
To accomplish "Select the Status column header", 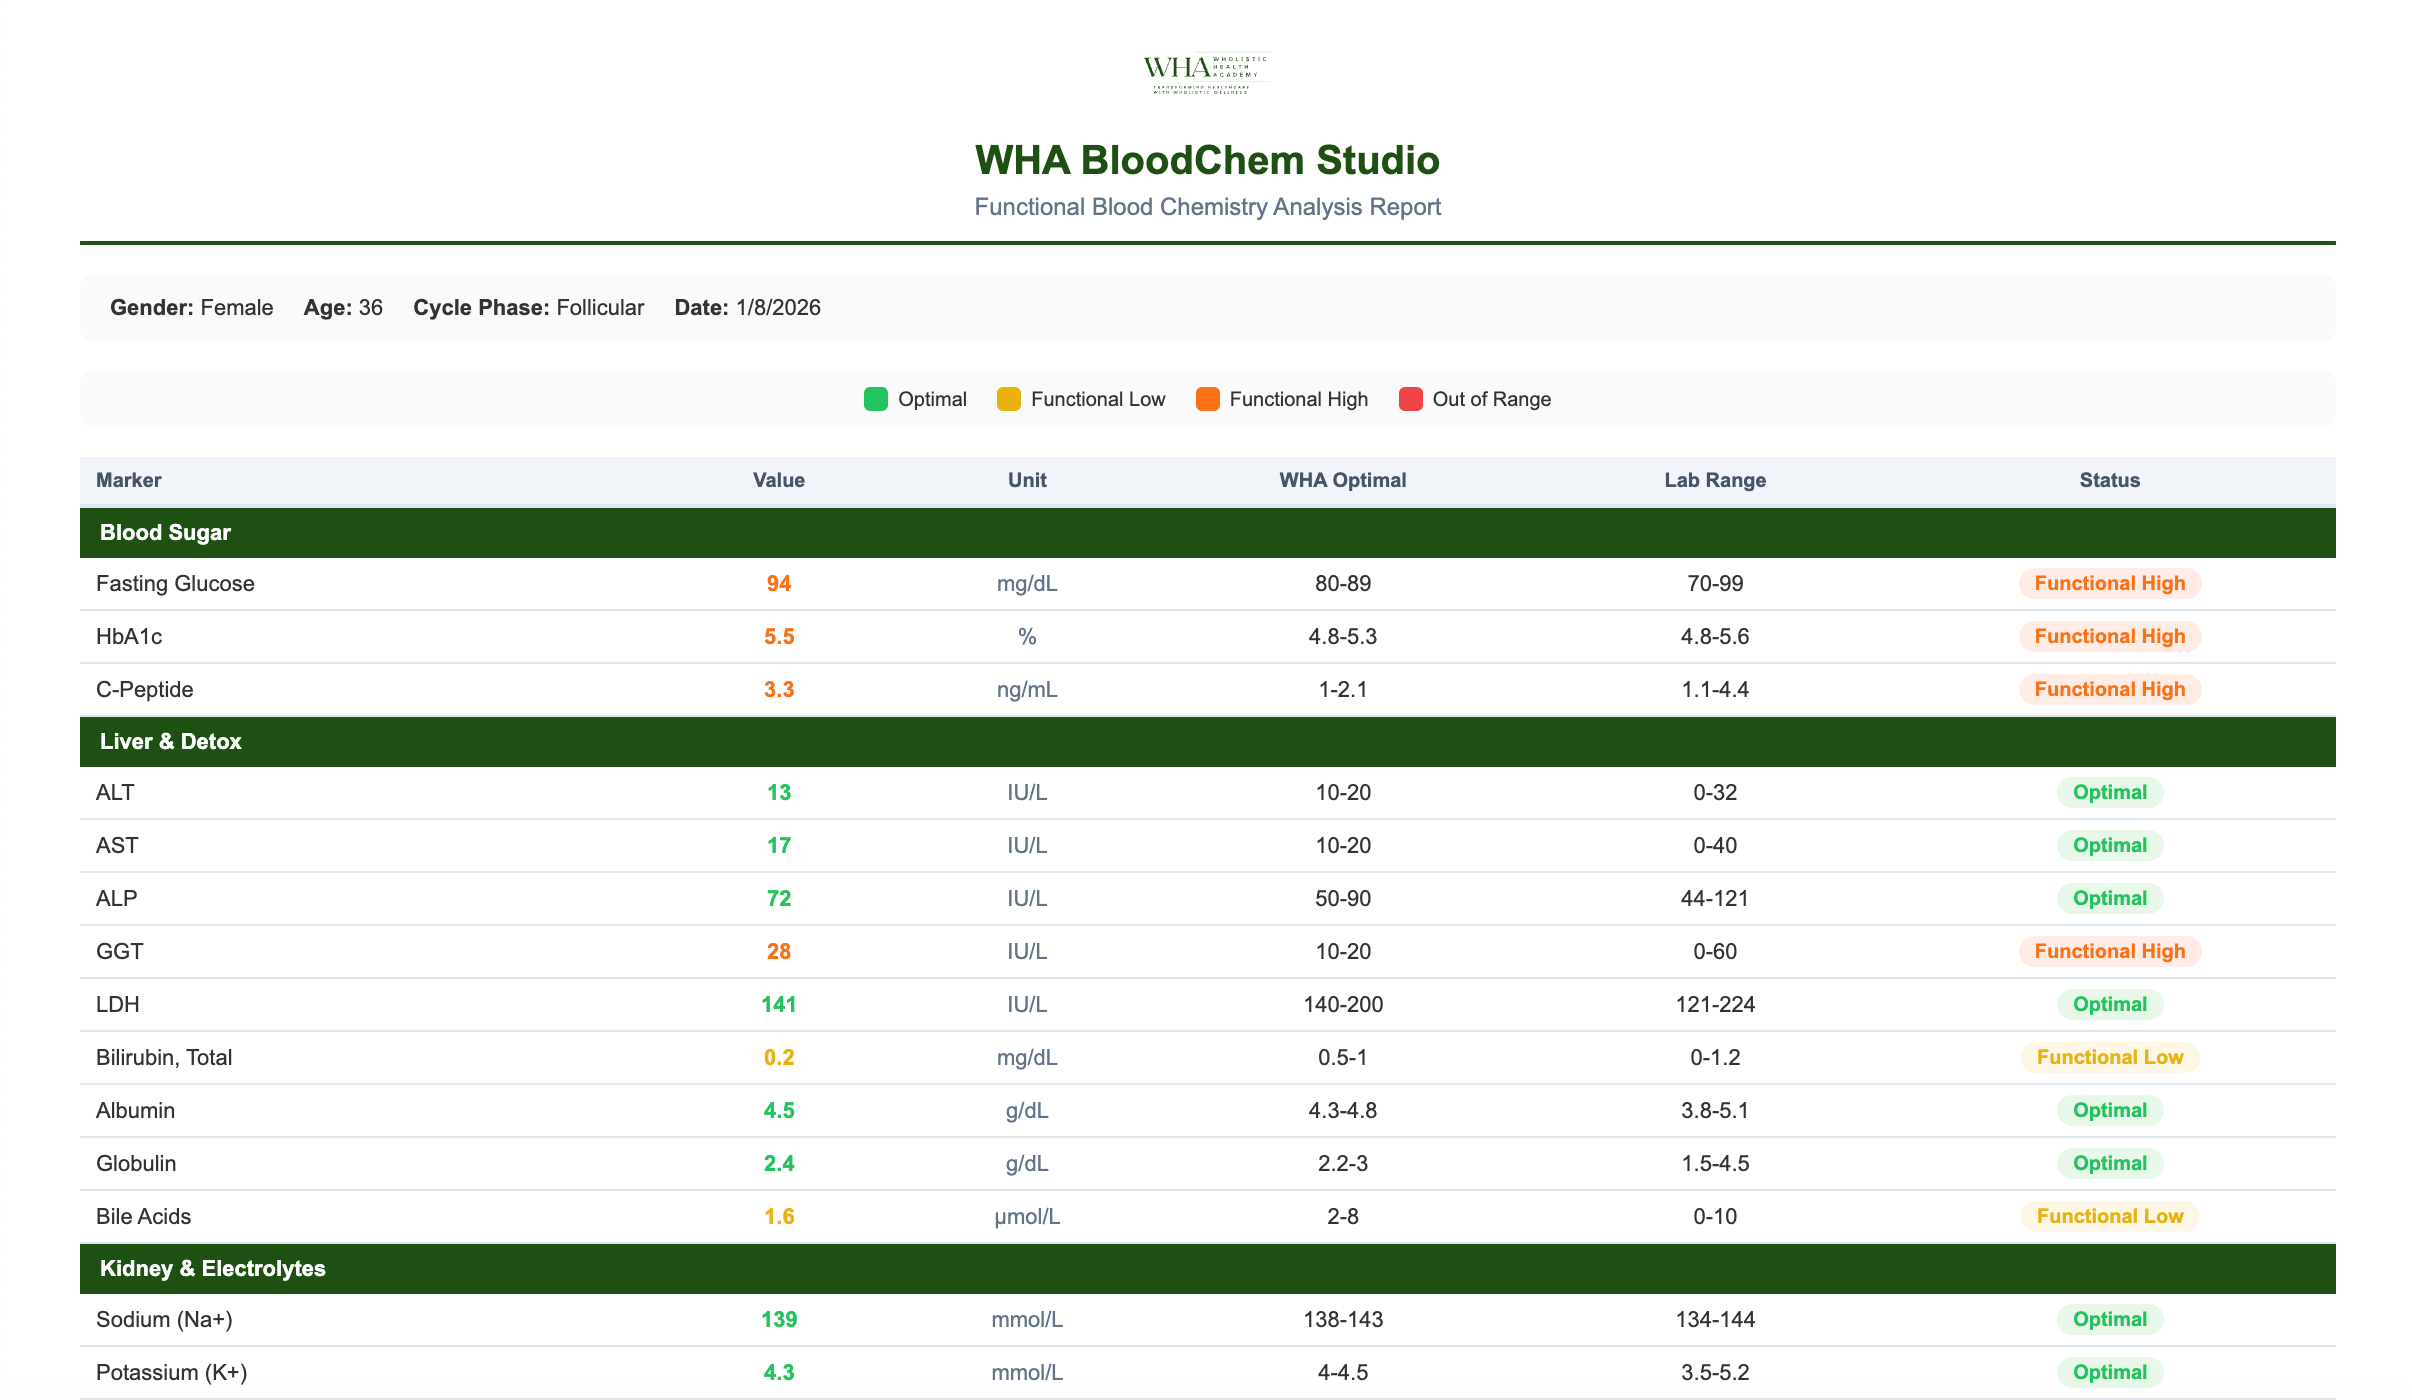I will coord(2109,480).
